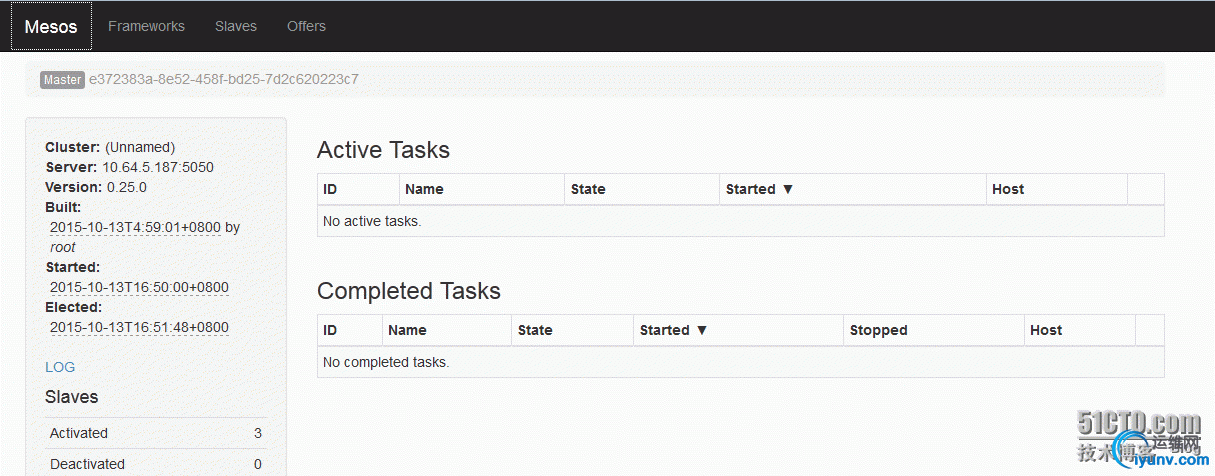Sort Active Tasks by ID column

(358, 189)
